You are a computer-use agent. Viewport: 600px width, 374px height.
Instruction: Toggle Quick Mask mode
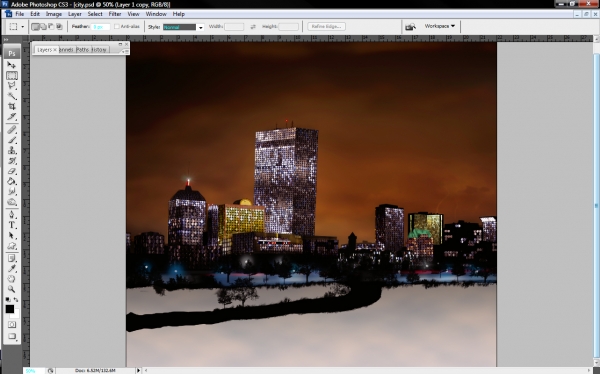coord(11,325)
